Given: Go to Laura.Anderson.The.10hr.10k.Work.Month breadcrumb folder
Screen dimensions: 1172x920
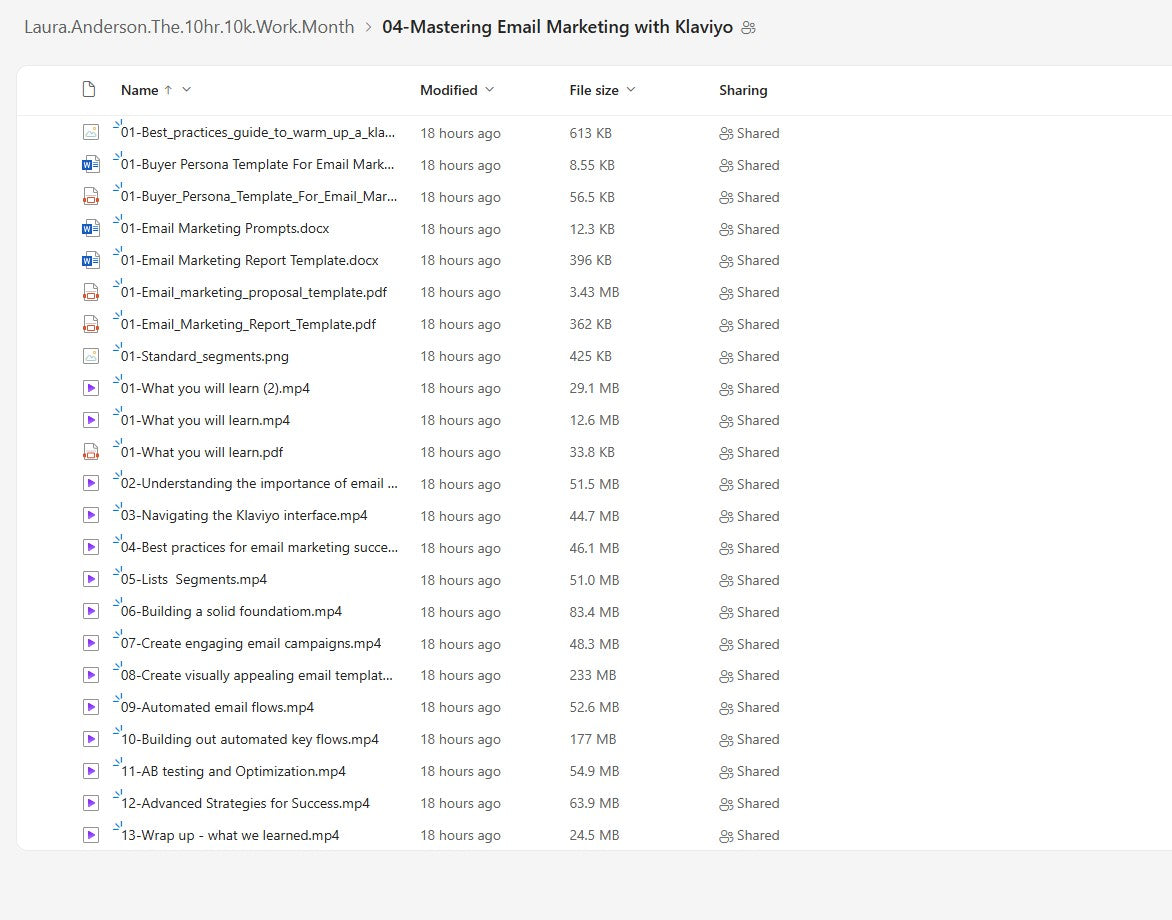Looking at the screenshot, I should pyautogui.click(x=189, y=27).
